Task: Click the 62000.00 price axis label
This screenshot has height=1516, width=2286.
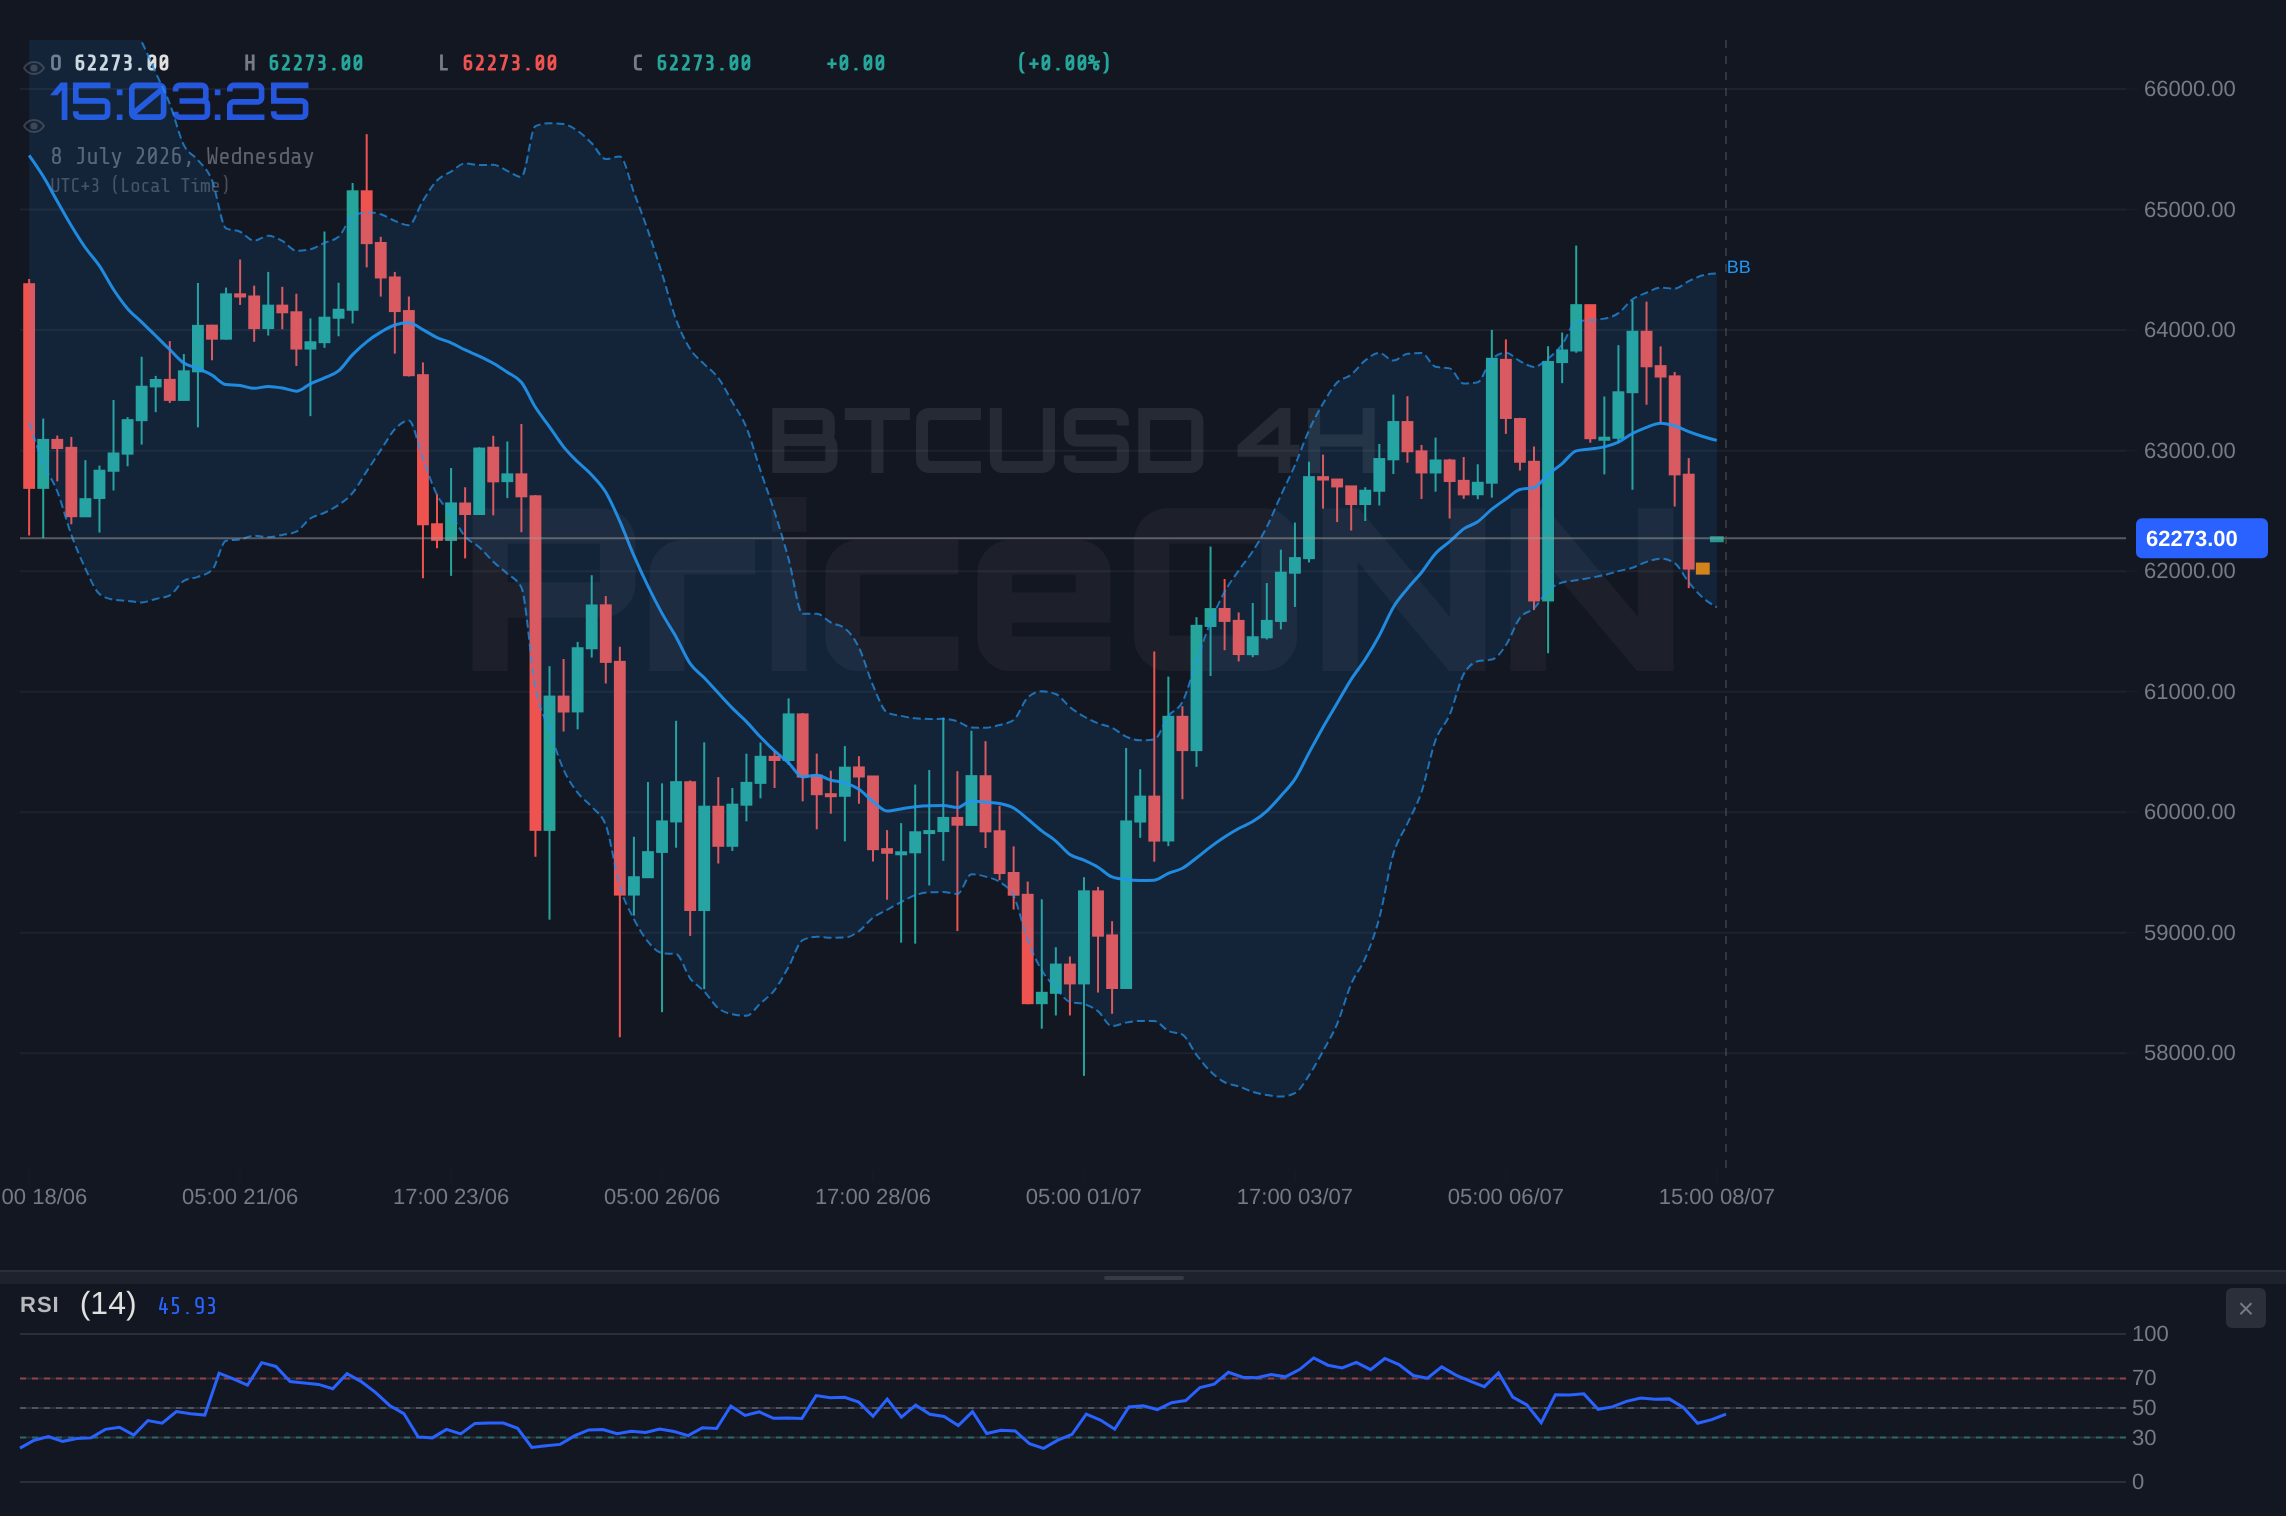Action: (x=2189, y=571)
